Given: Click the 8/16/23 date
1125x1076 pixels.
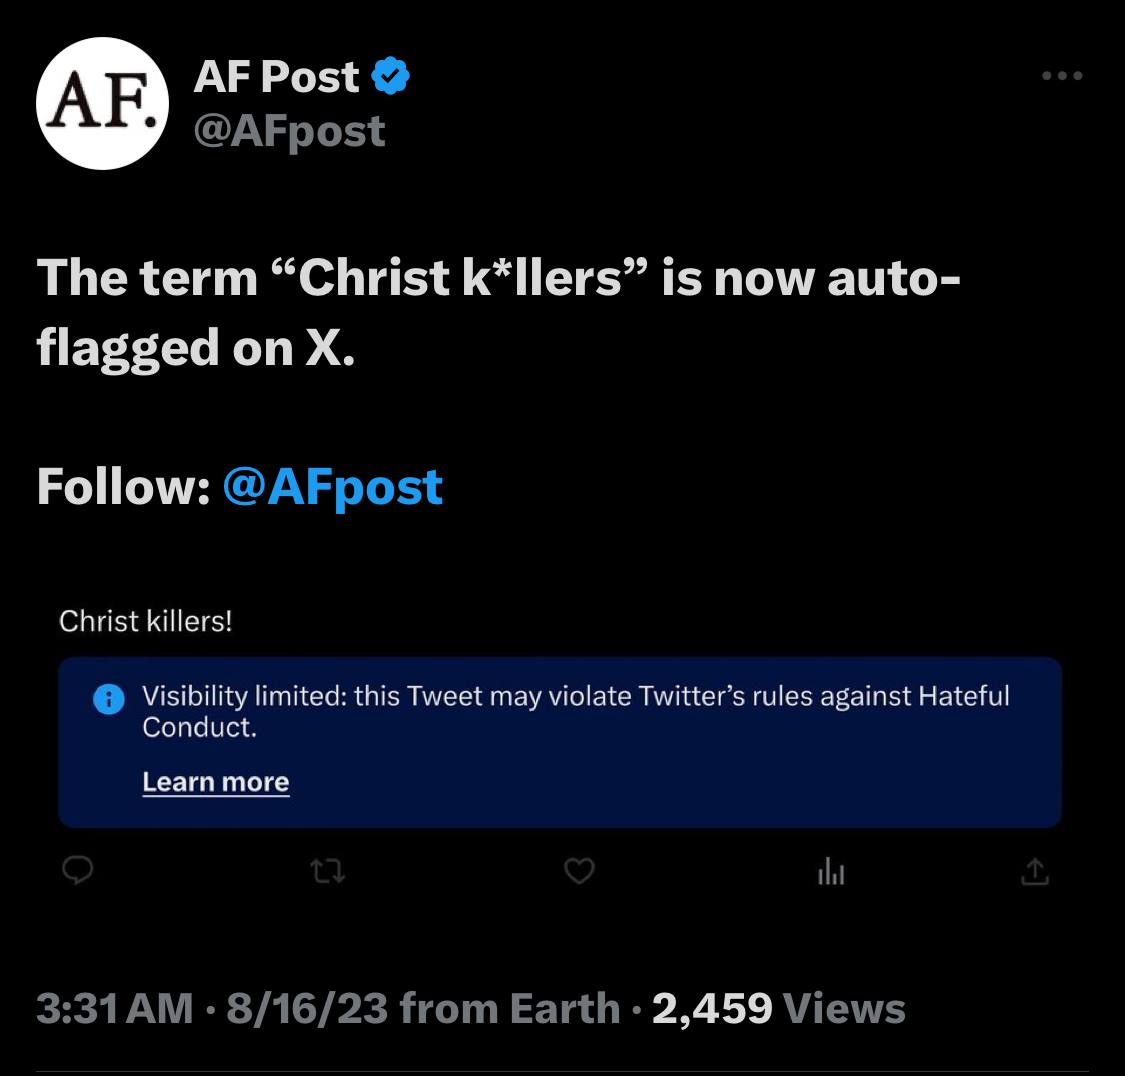Looking at the screenshot, I should pos(307,1008).
